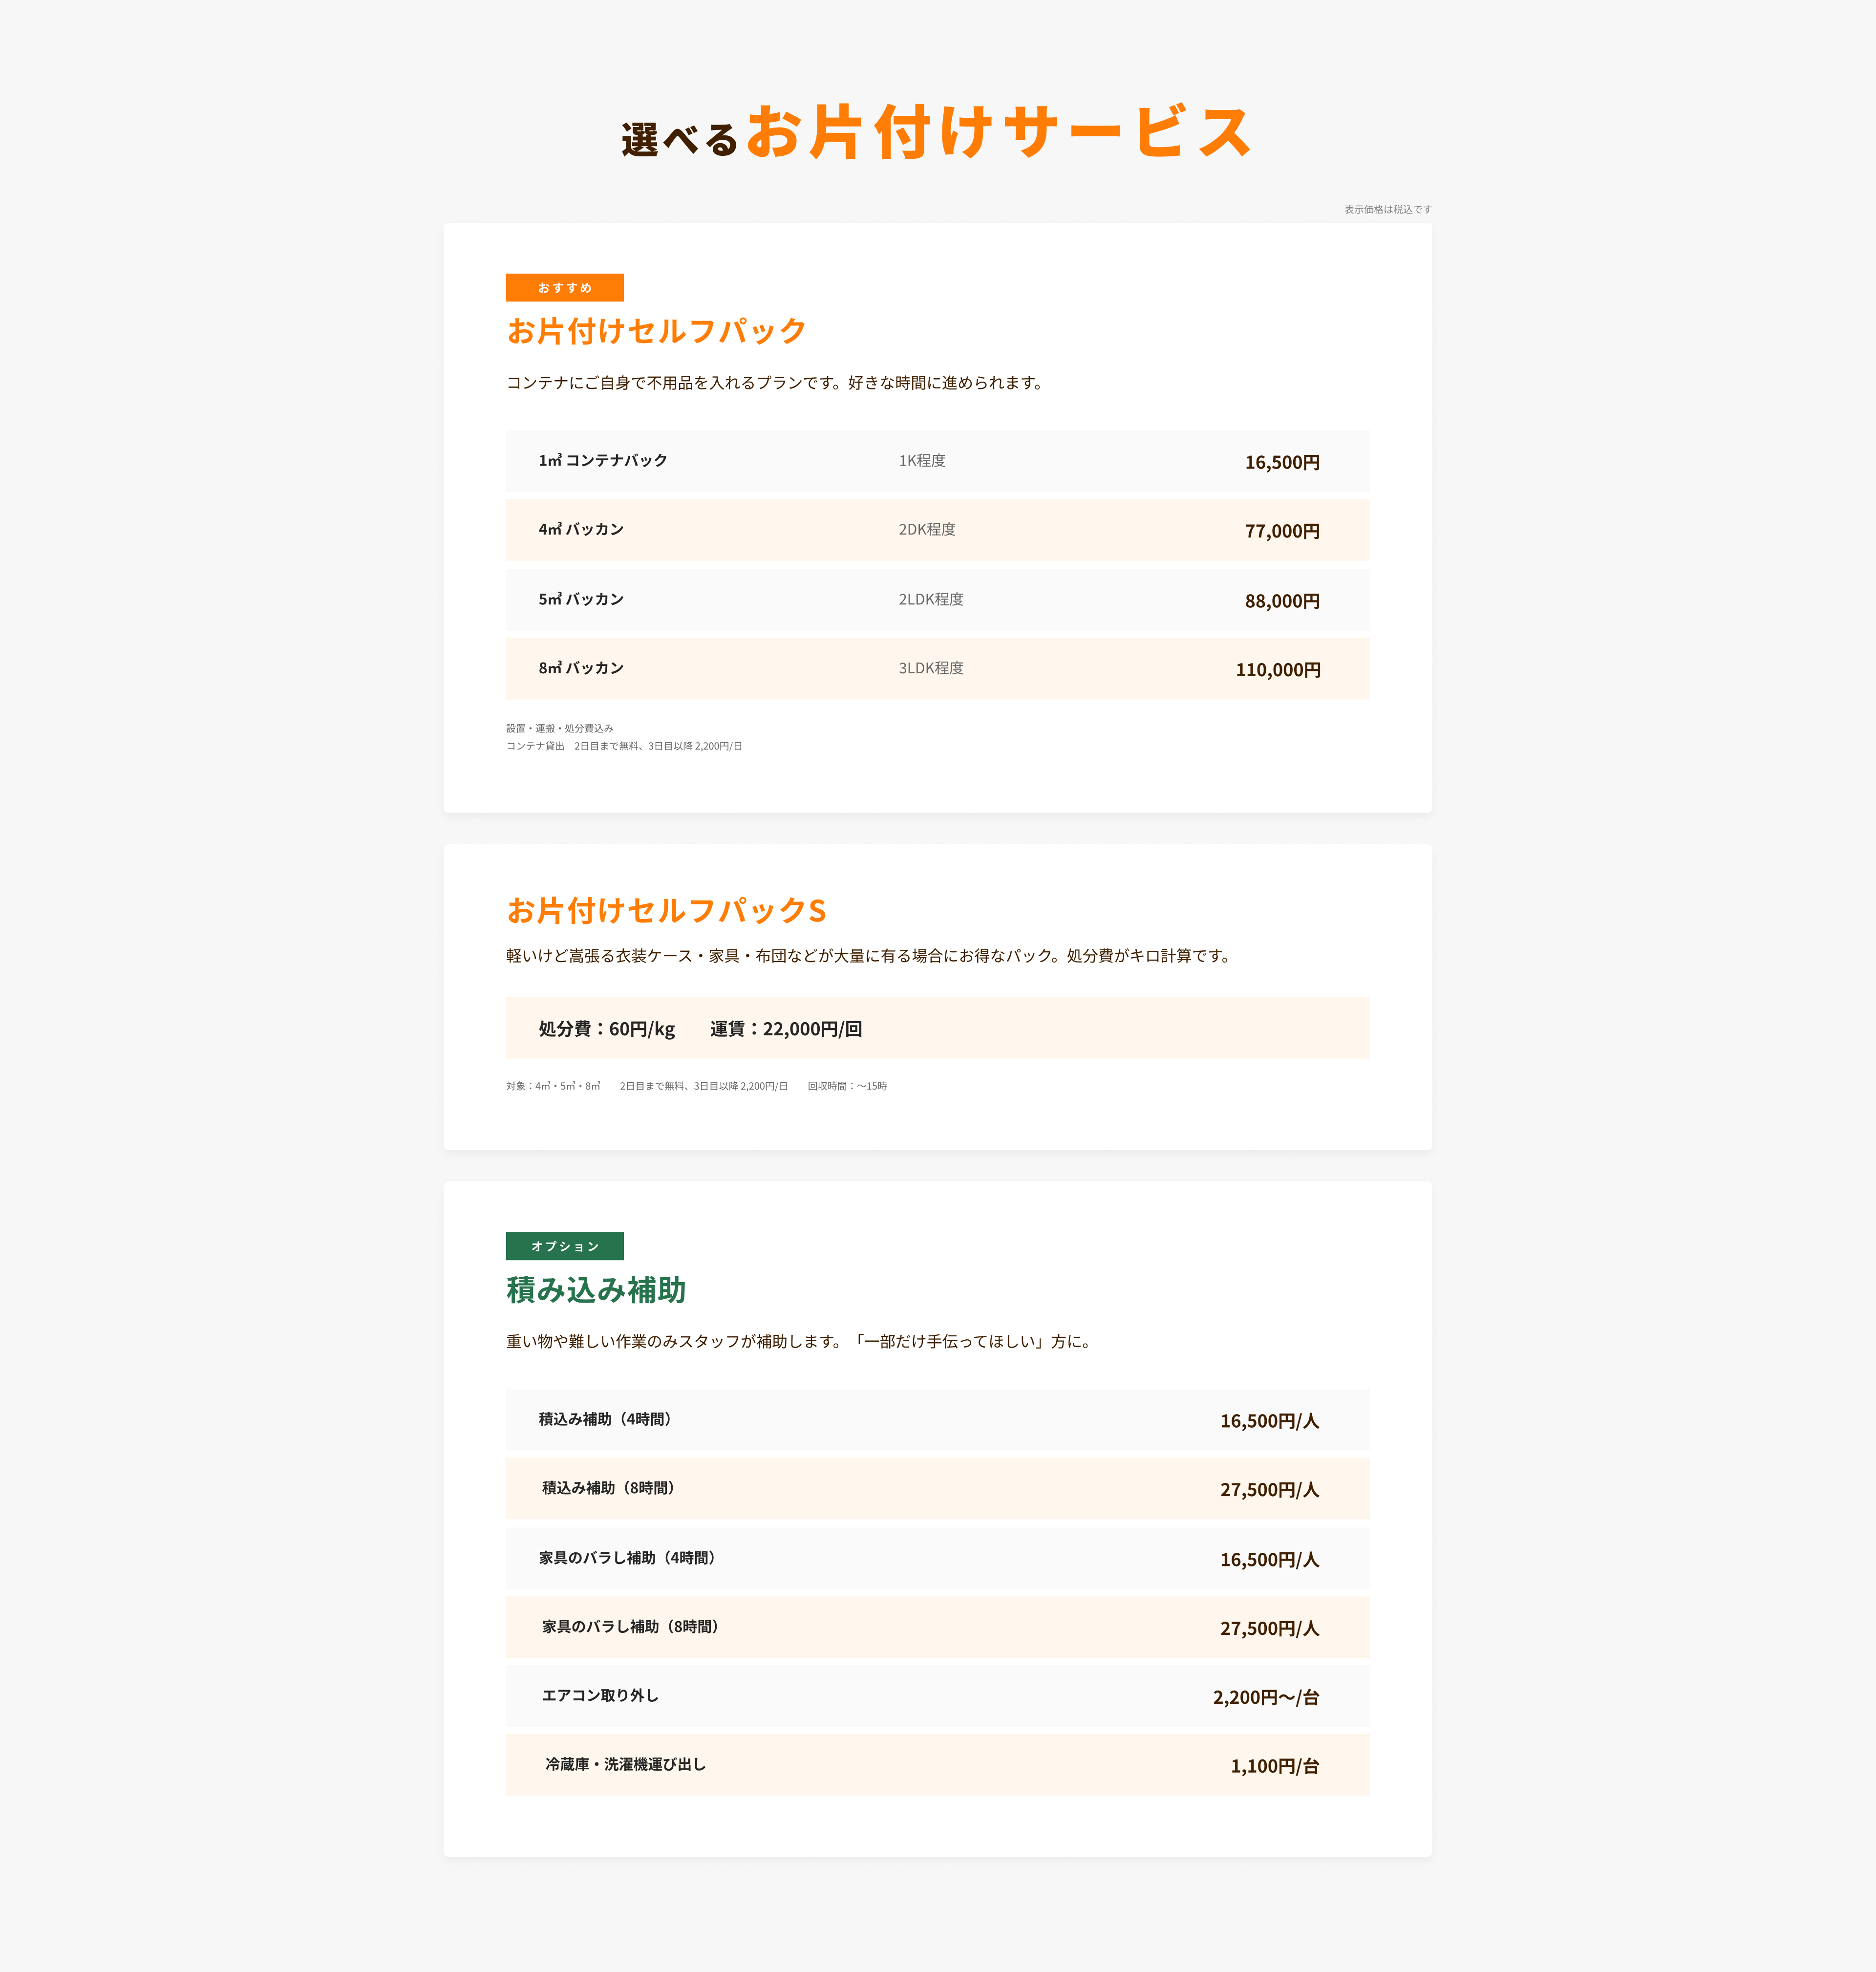Image resolution: width=1876 pixels, height=1972 pixels.
Task: Click the 2,200円〜/台 price
Action: click(1266, 1698)
